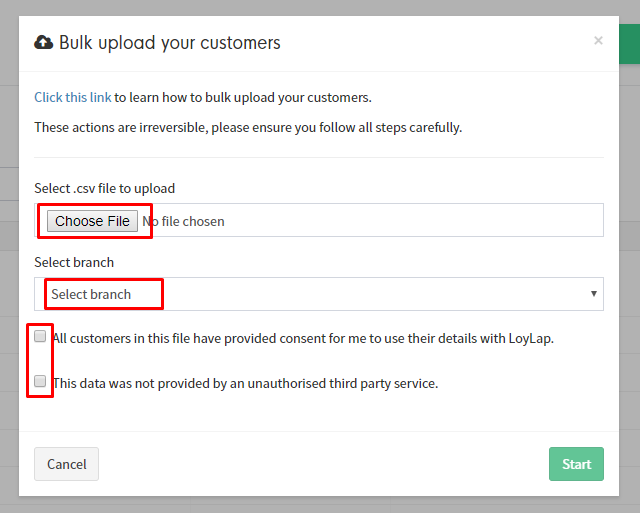Close the bulk upload dialog with the X
Viewport: 640px width, 513px height.
point(598,40)
